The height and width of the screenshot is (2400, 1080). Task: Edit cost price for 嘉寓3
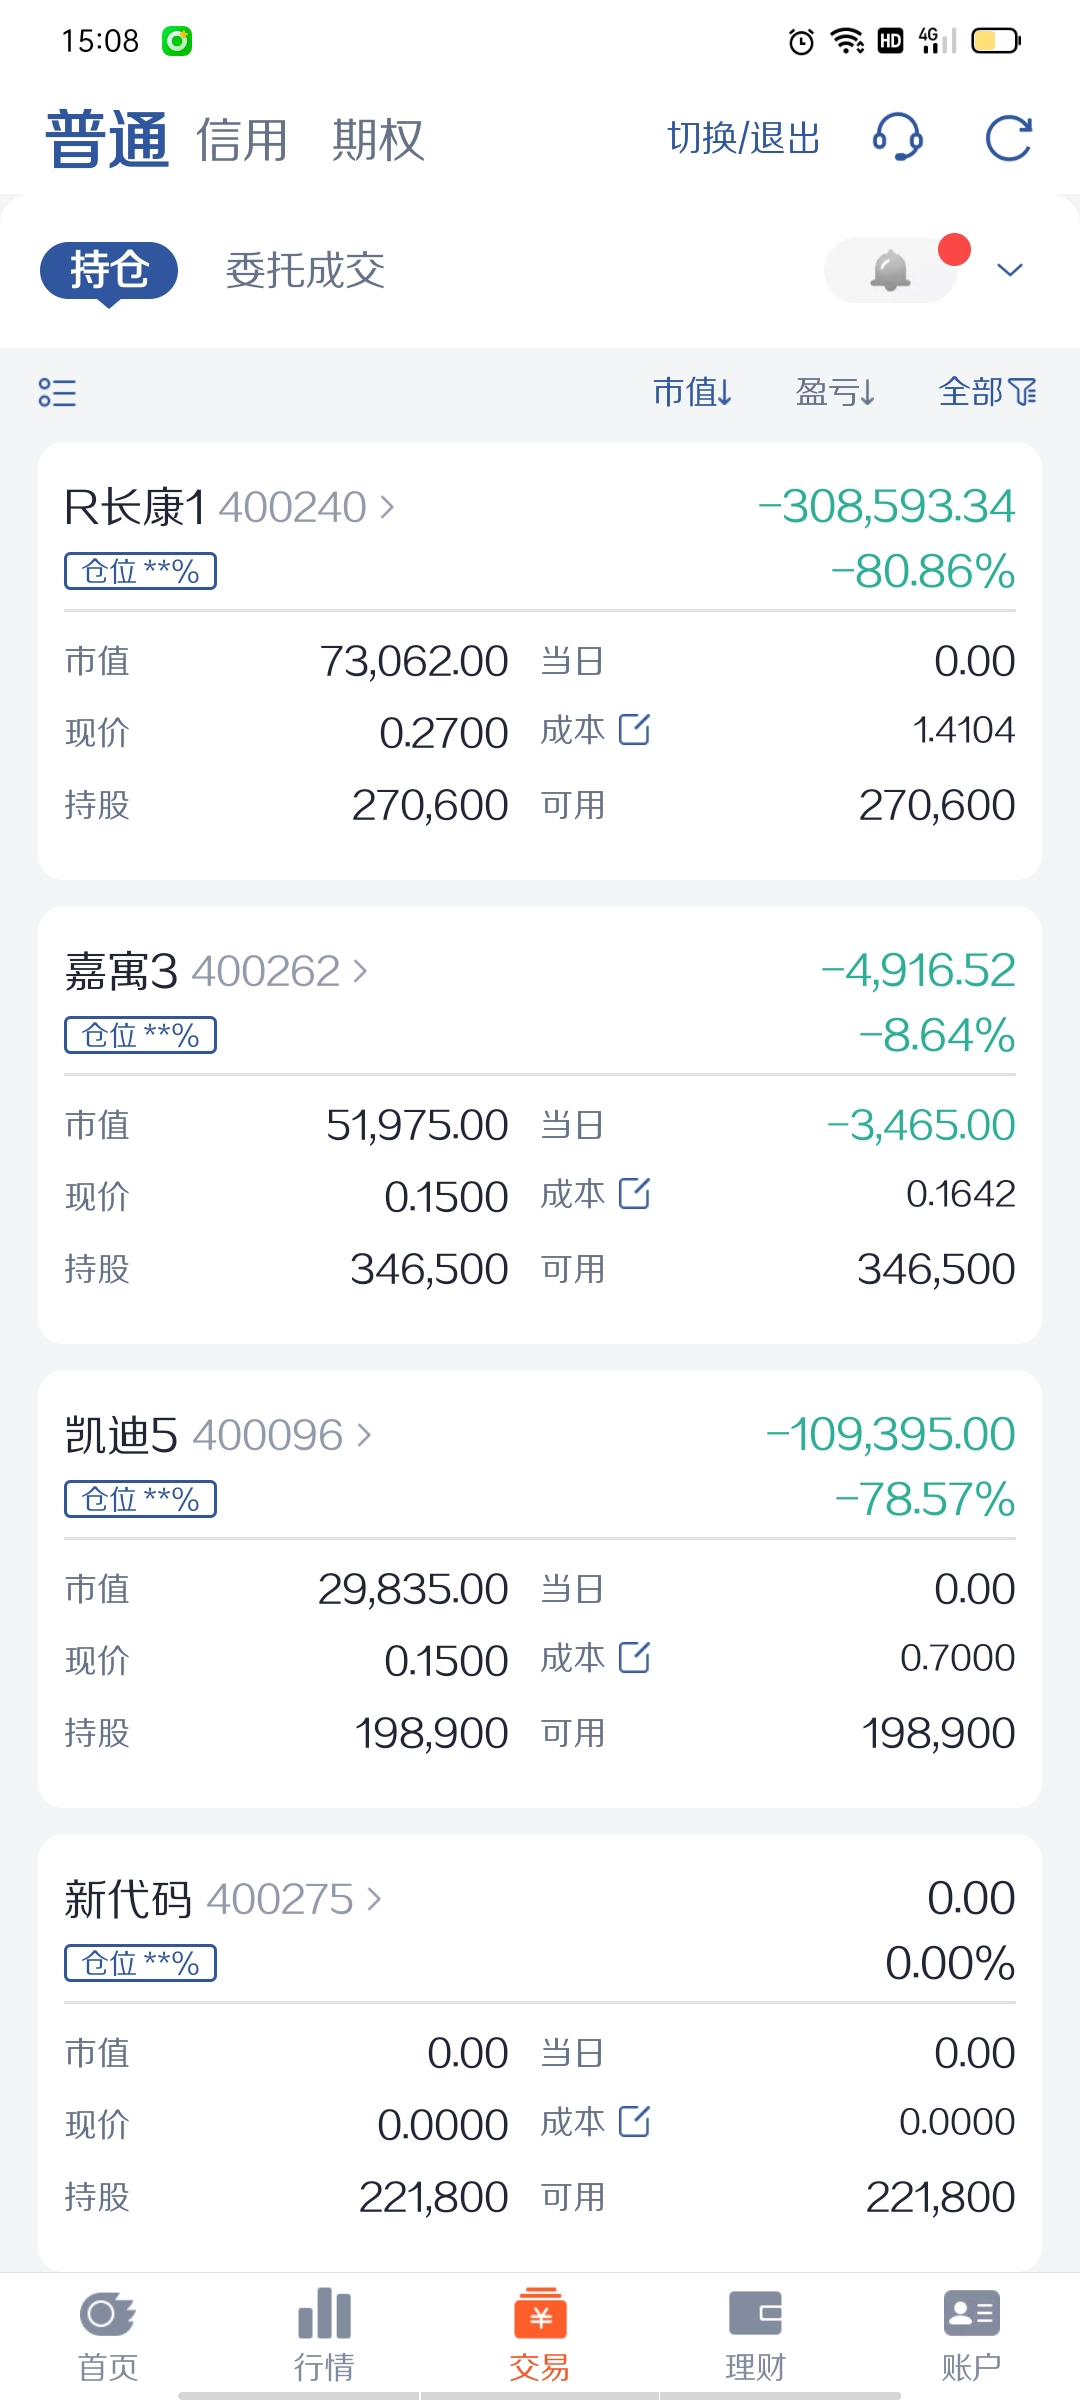pos(635,1193)
